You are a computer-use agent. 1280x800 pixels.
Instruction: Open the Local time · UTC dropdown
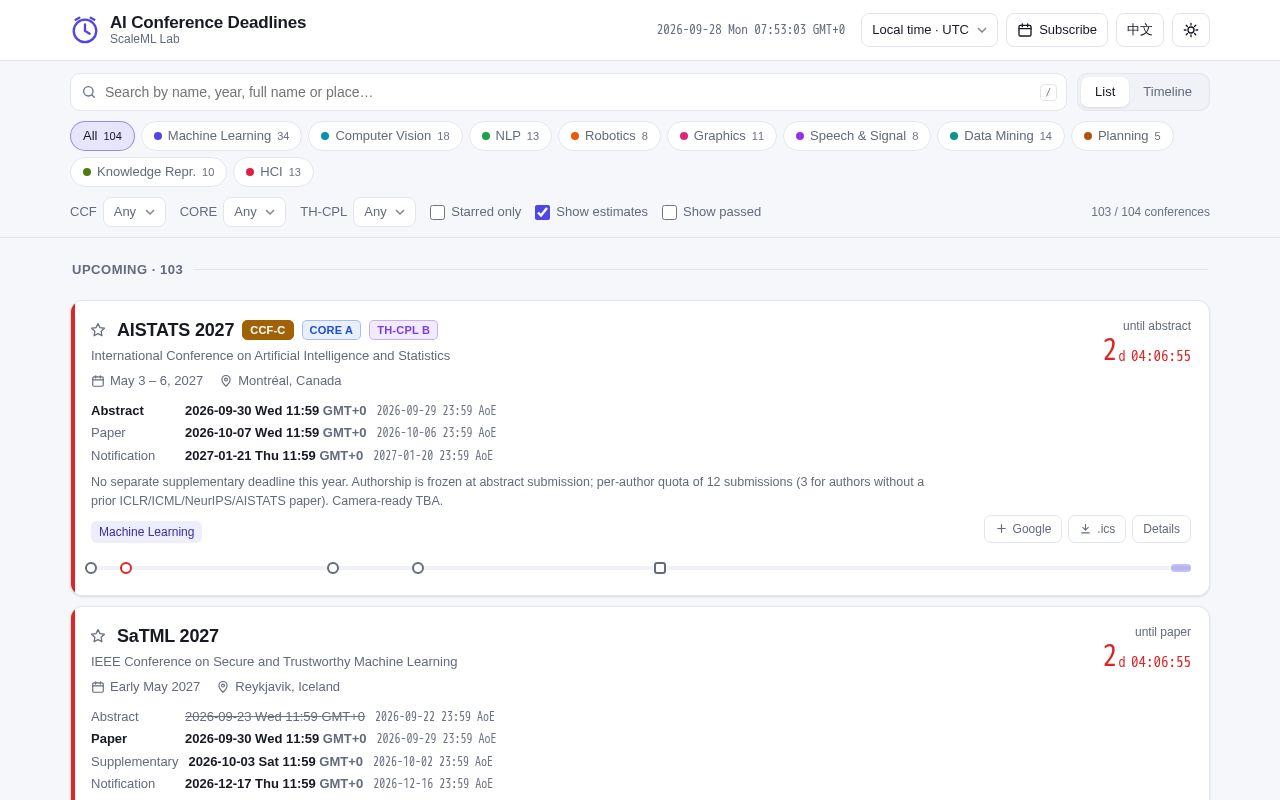click(929, 30)
